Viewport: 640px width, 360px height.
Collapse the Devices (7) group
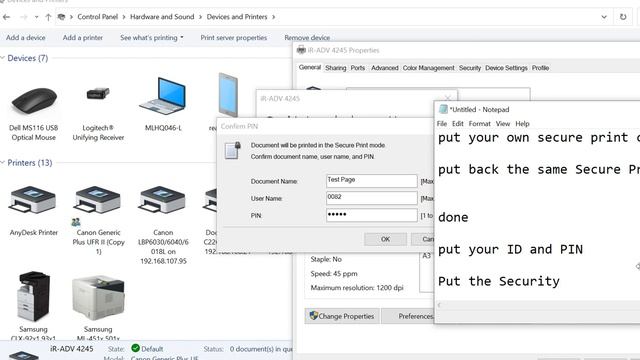tap(3, 58)
